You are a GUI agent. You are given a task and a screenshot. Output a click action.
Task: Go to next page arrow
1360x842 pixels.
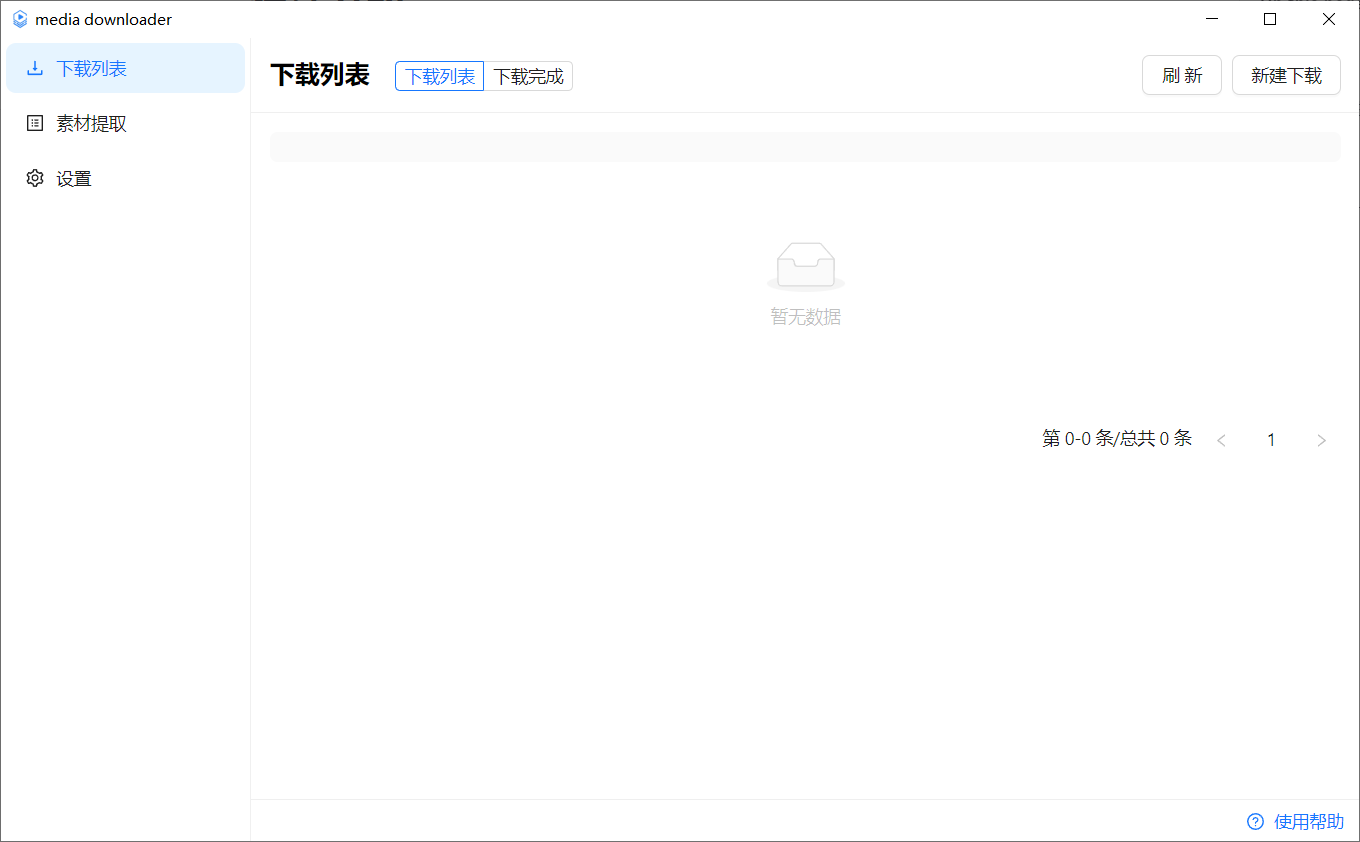pos(1322,440)
